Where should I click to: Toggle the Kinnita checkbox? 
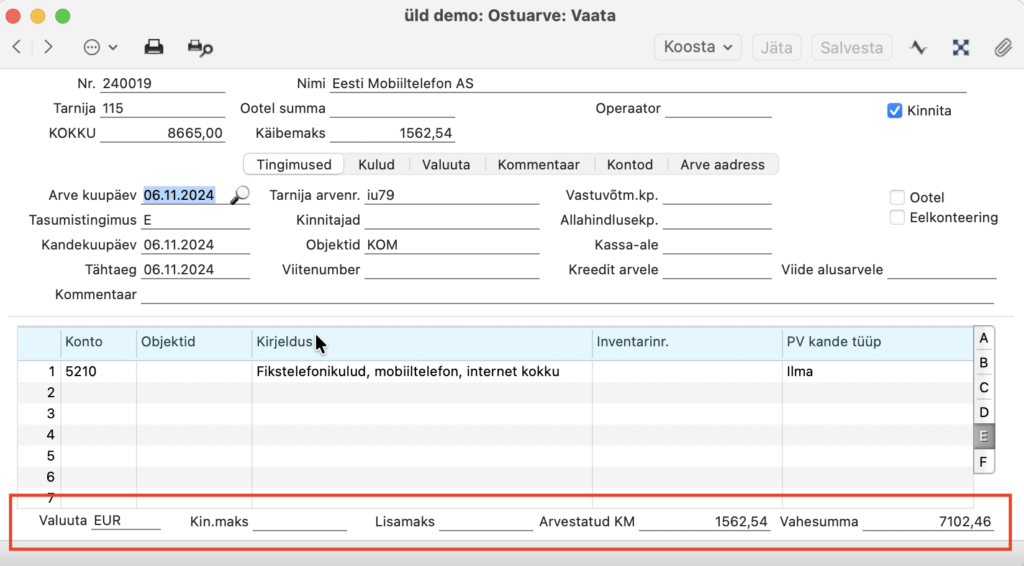[x=895, y=111]
